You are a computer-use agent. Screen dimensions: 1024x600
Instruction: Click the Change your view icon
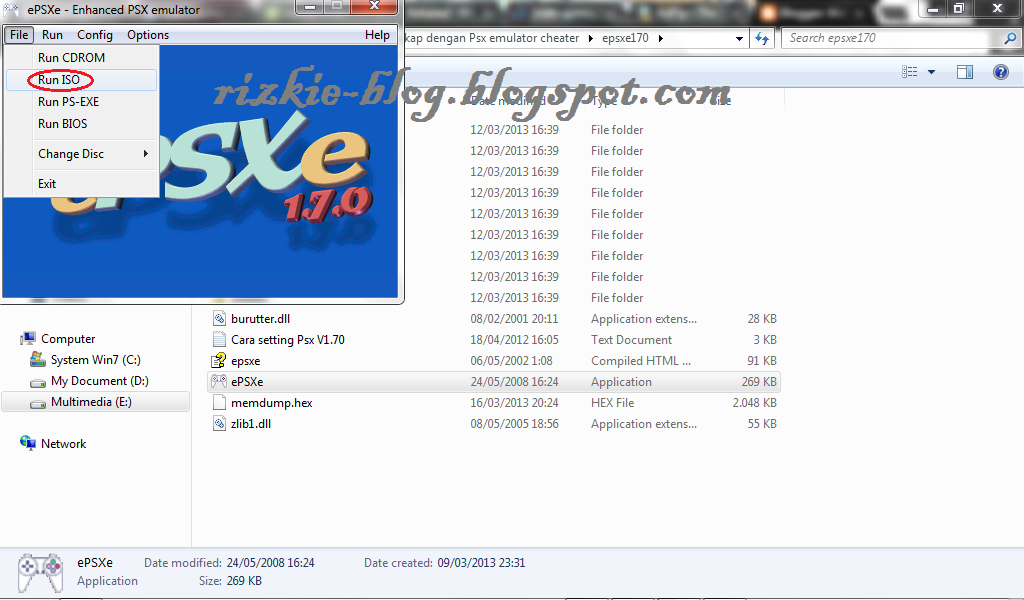tap(909, 72)
